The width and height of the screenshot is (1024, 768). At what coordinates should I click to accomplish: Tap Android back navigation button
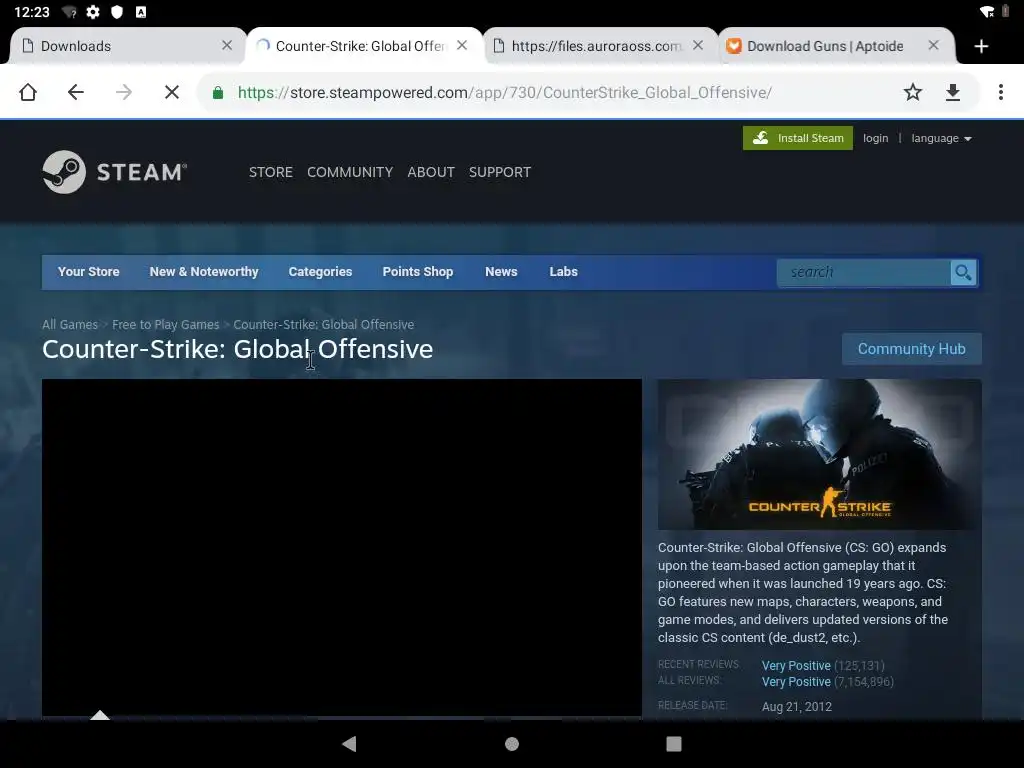[x=349, y=743]
